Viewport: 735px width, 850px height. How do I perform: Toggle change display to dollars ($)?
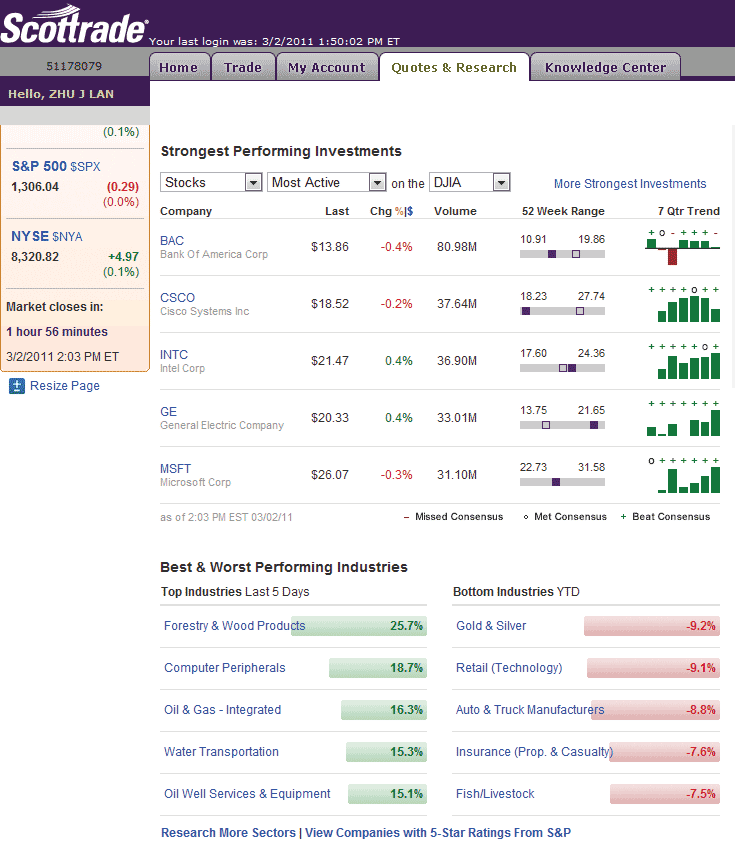pos(410,211)
